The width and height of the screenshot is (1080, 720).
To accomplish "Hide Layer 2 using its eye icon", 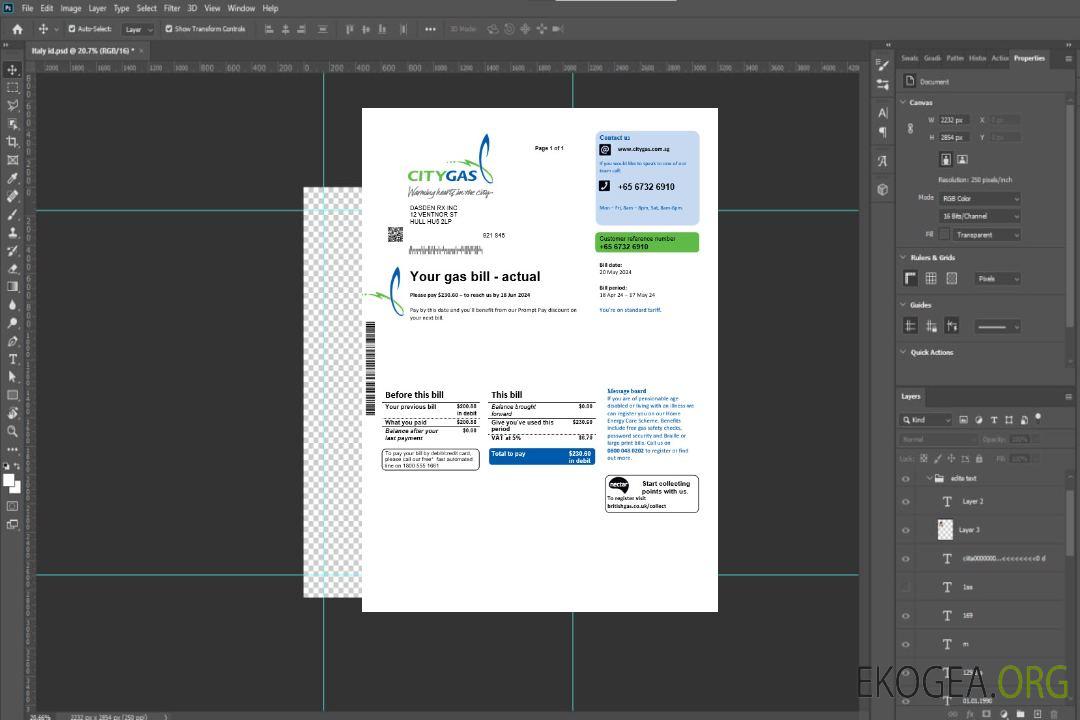I will [906, 502].
